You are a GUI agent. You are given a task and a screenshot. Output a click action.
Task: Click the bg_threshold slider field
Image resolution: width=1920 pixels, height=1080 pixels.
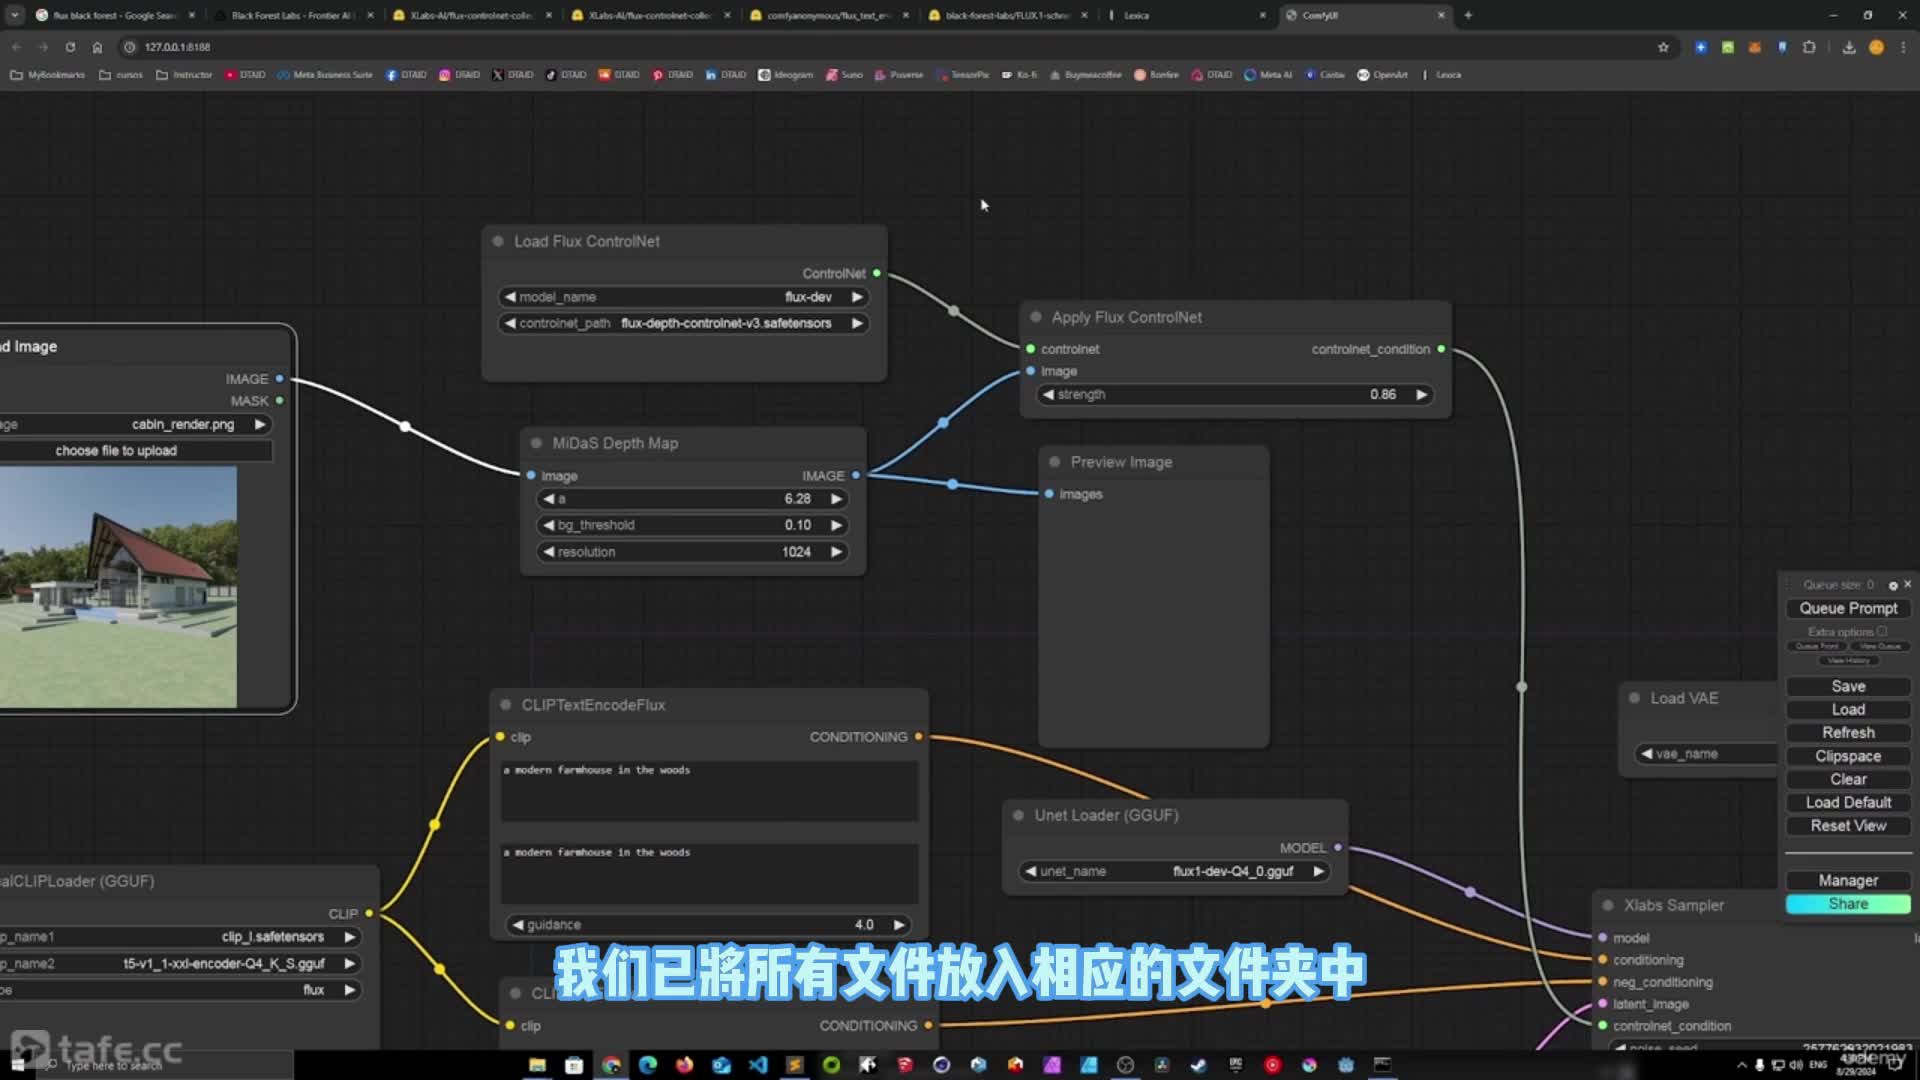pyautogui.click(x=692, y=525)
